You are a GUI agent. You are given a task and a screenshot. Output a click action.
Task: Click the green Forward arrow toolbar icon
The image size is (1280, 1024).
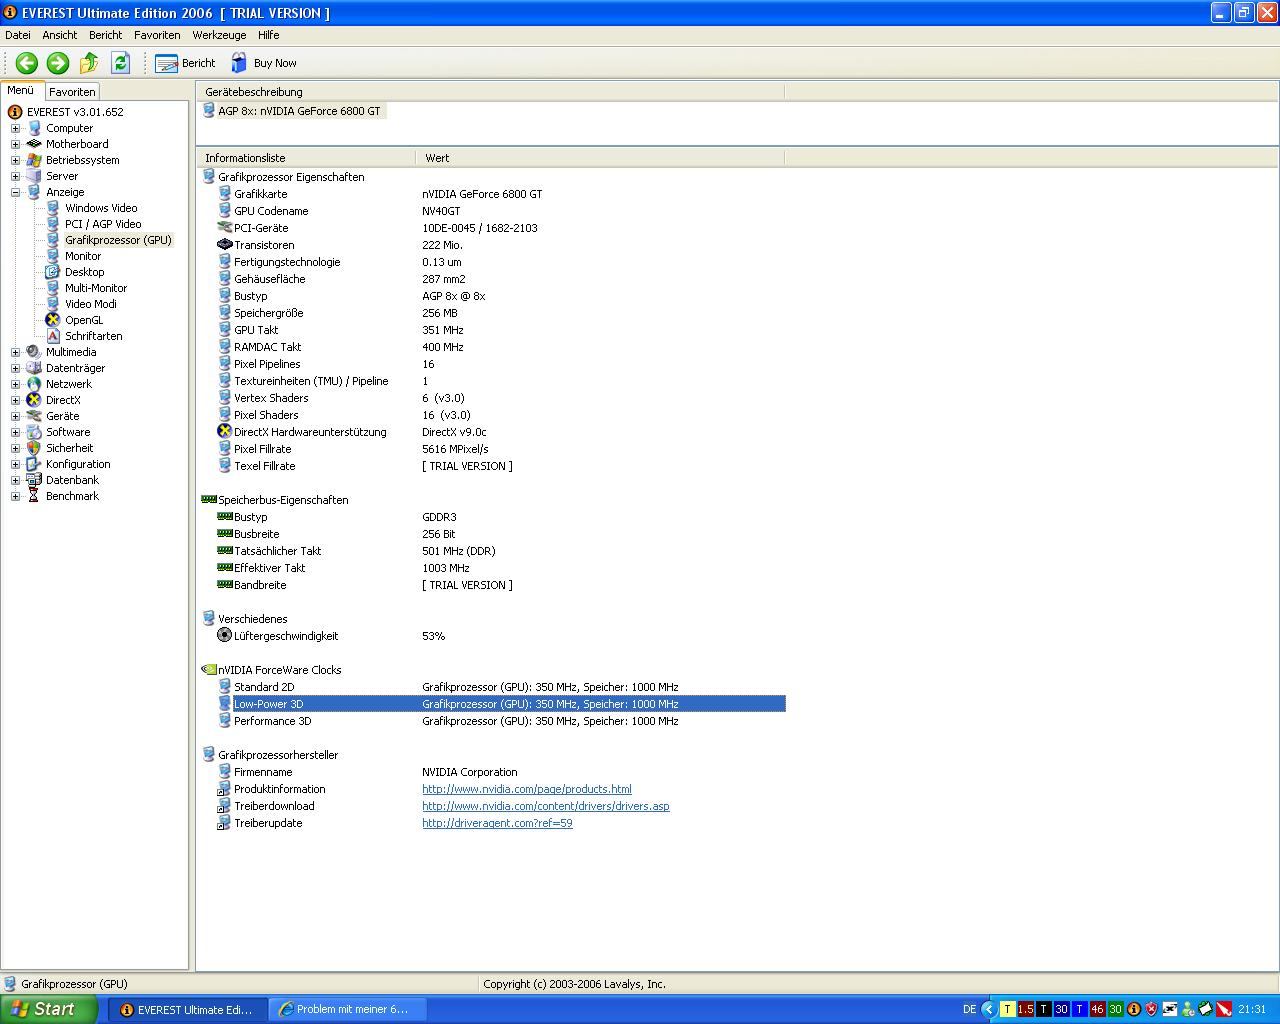tap(58, 63)
